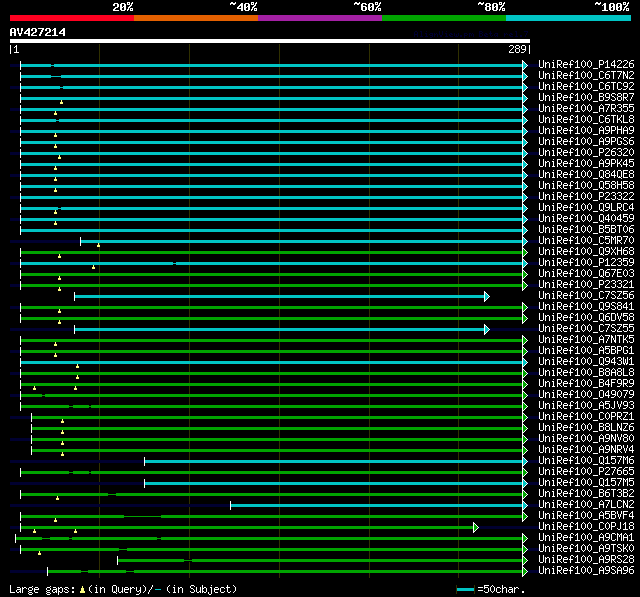Click the UniRef100_Q9XH68 label

tap(586, 252)
